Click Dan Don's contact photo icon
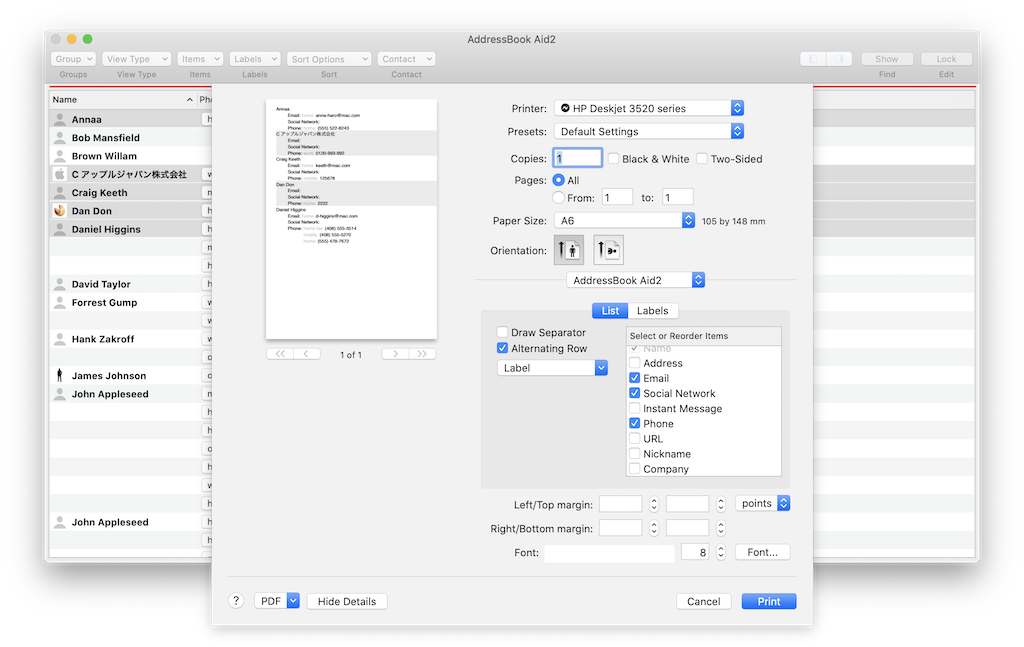The width and height of the screenshot is (1024, 647). click(x=60, y=211)
